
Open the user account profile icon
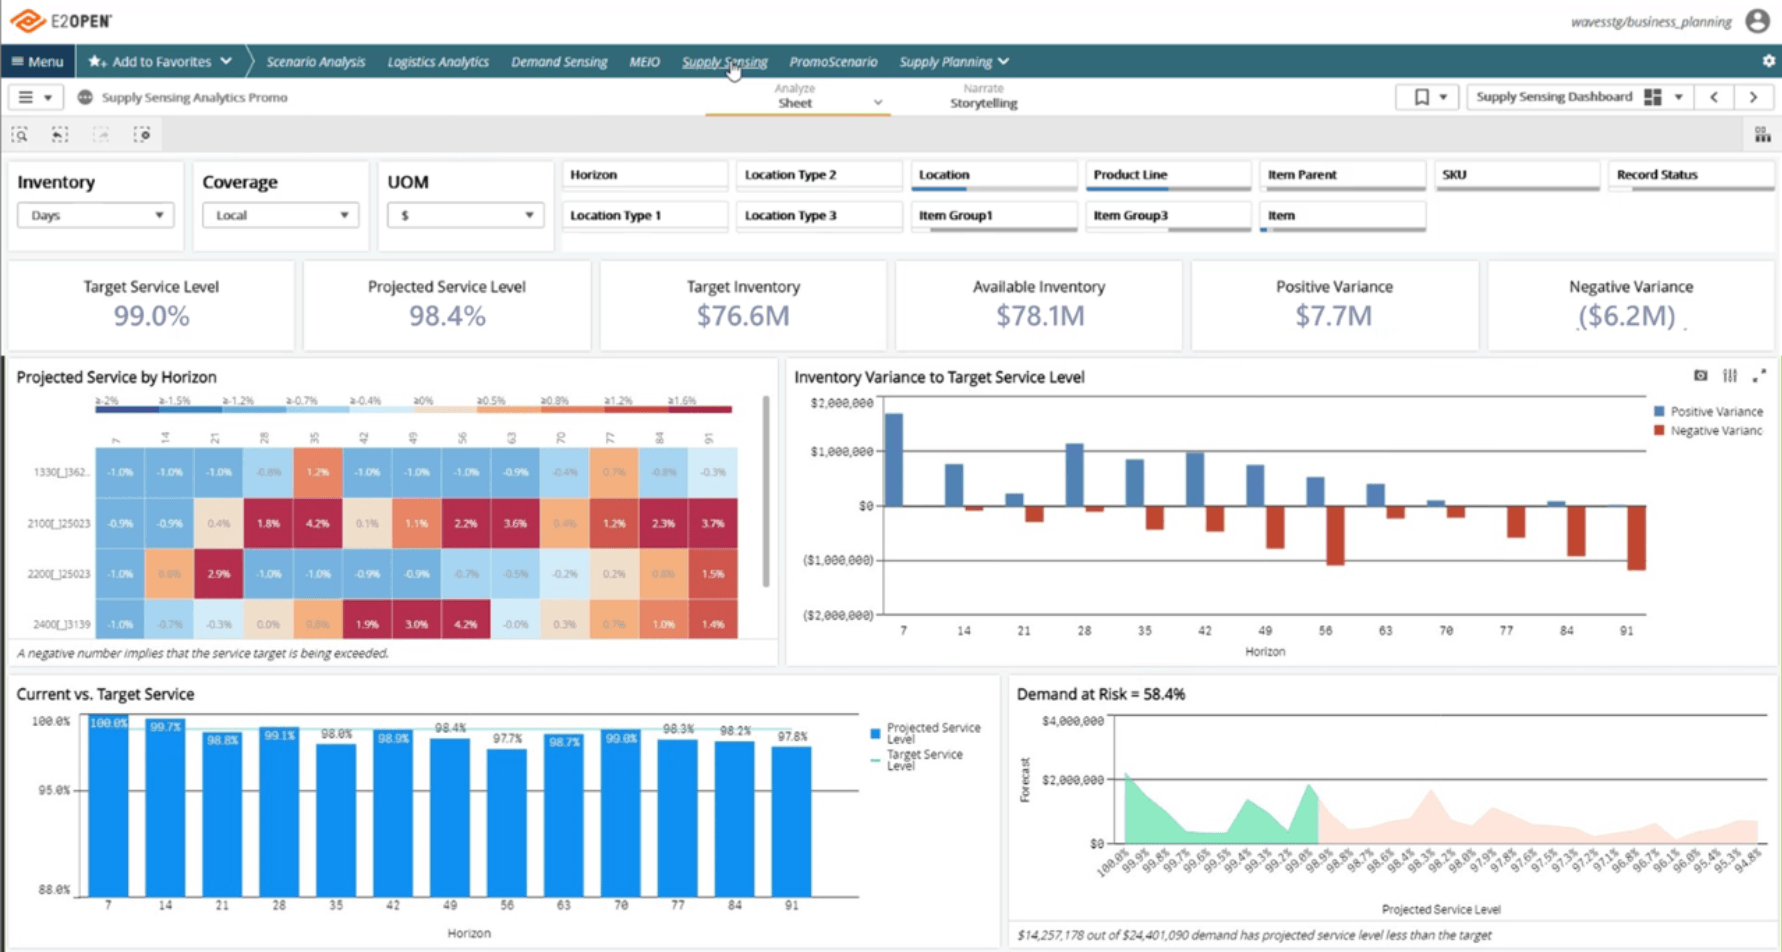(x=1757, y=21)
